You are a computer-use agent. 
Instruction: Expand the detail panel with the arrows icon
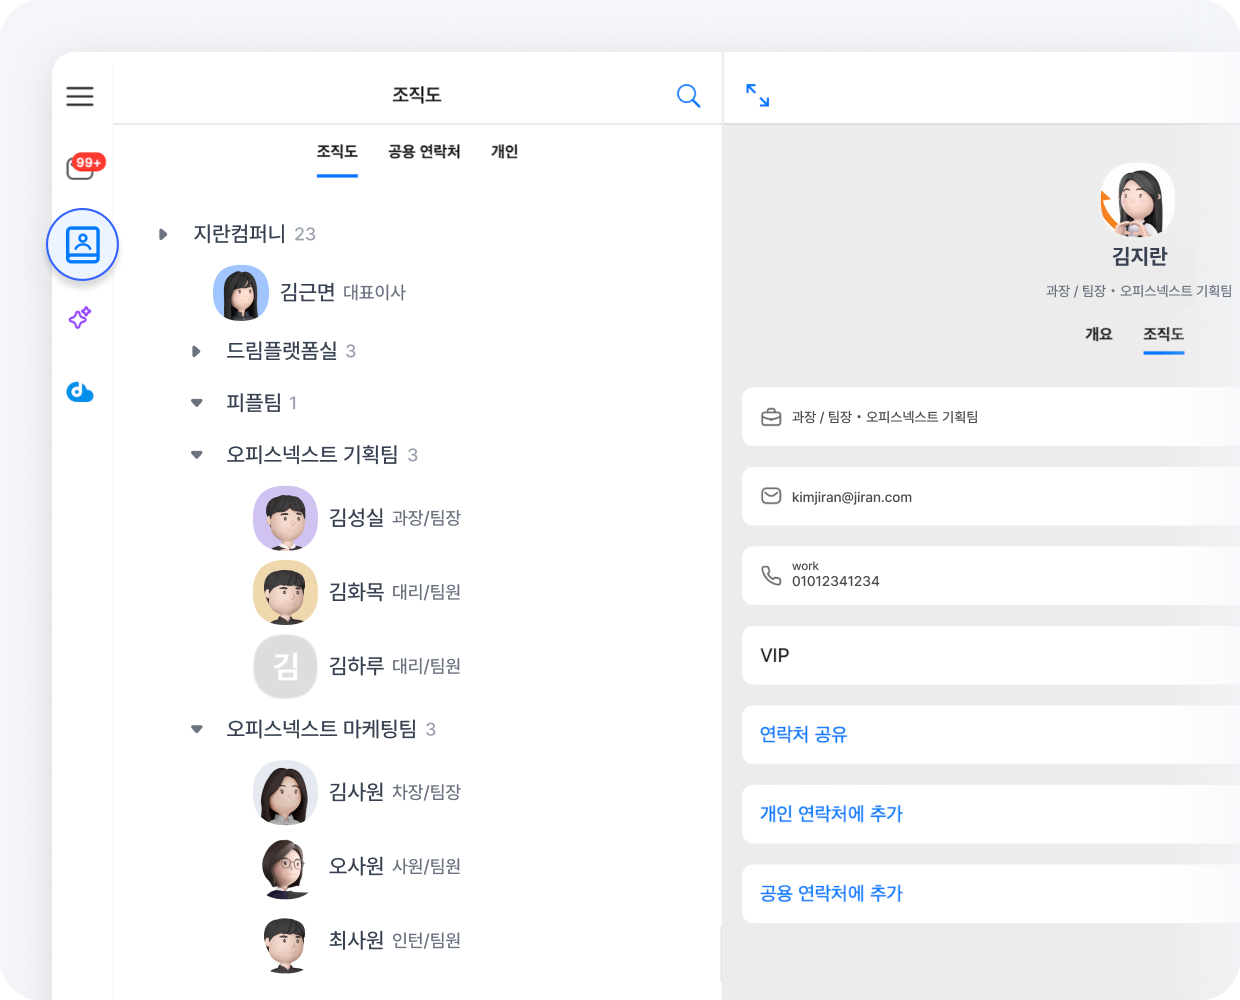click(757, 93)
